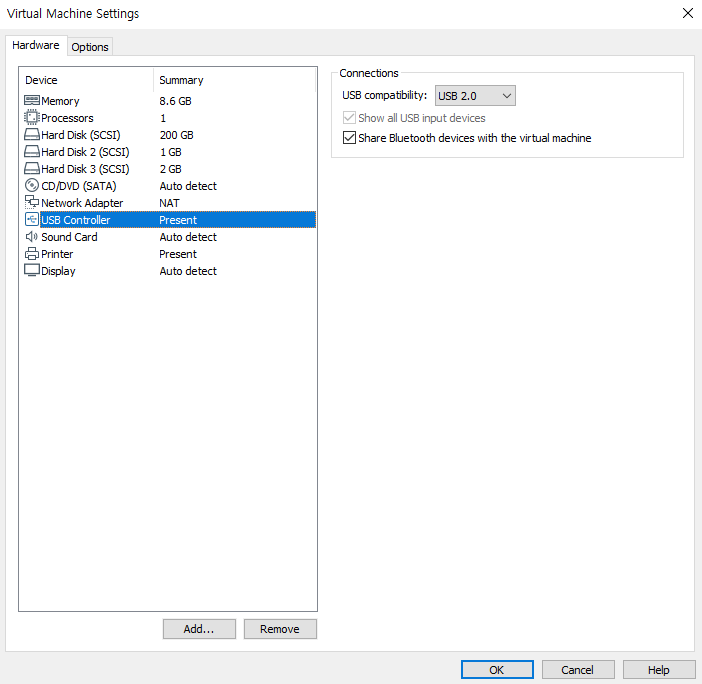Click the Remove button
The height and width of the screenshot is (684, 702).
click(280, 629)
